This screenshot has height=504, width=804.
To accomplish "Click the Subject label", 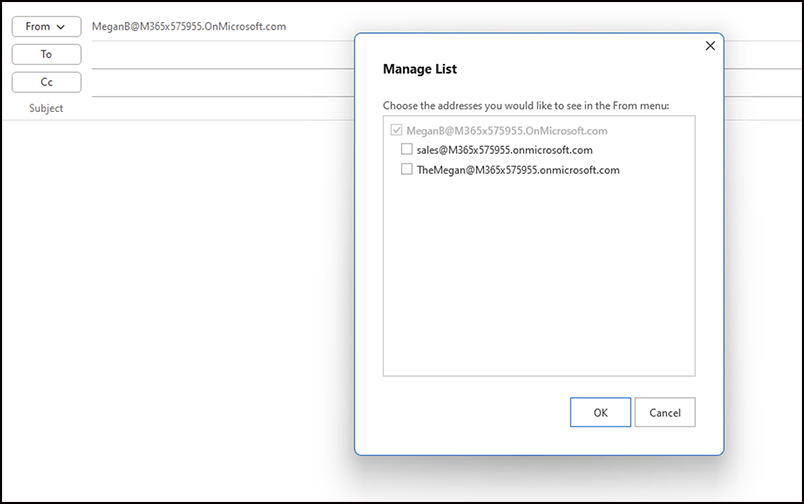I will [x=46, y=108].
